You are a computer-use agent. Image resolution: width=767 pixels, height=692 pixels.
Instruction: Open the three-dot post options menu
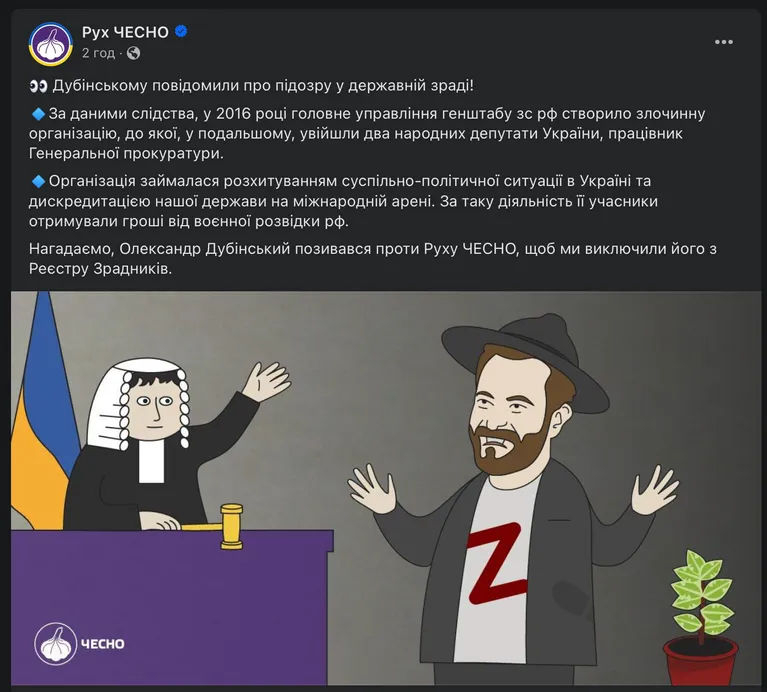point(723,42)
